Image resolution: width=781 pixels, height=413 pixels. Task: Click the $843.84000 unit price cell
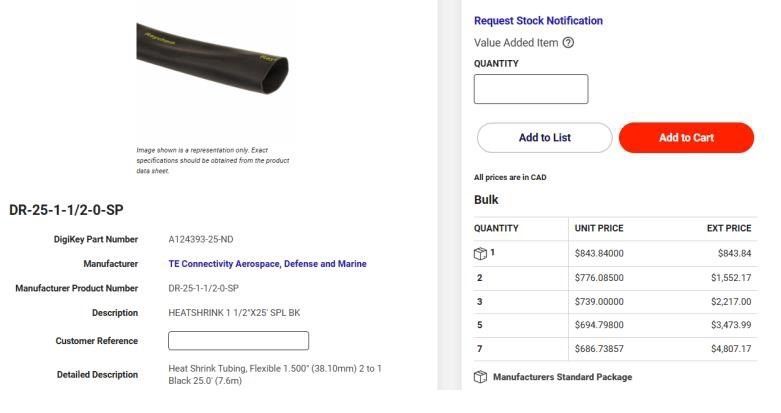tap(599, 253)
